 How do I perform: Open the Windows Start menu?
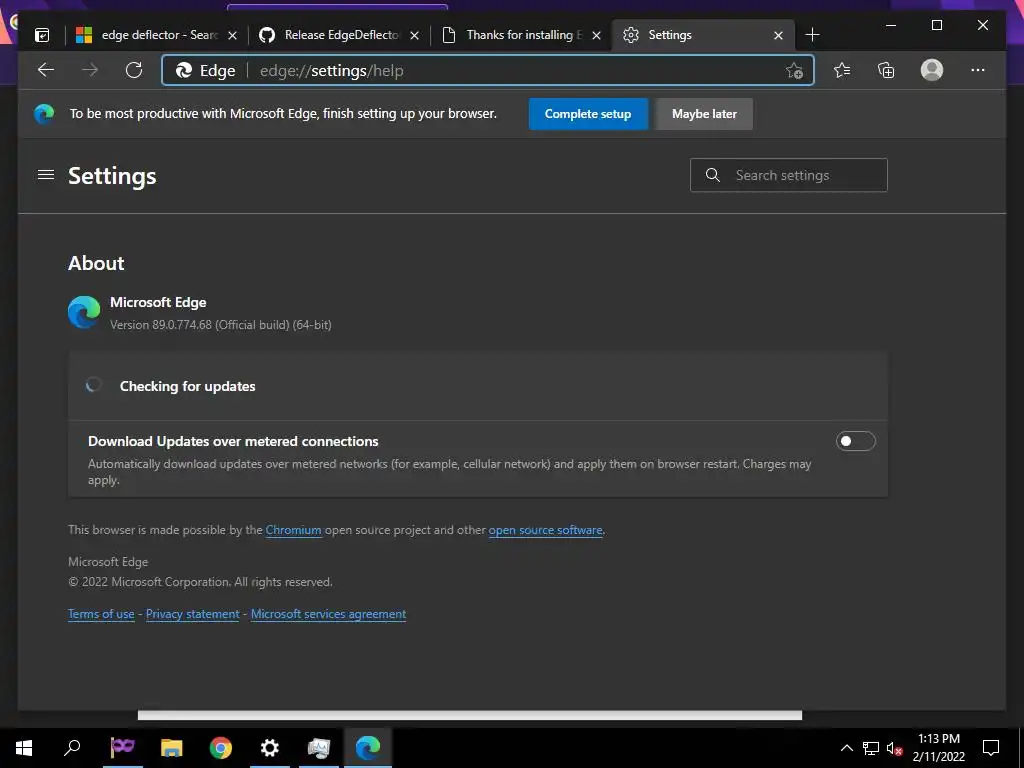pyautogui.click(x=24, y=748)
